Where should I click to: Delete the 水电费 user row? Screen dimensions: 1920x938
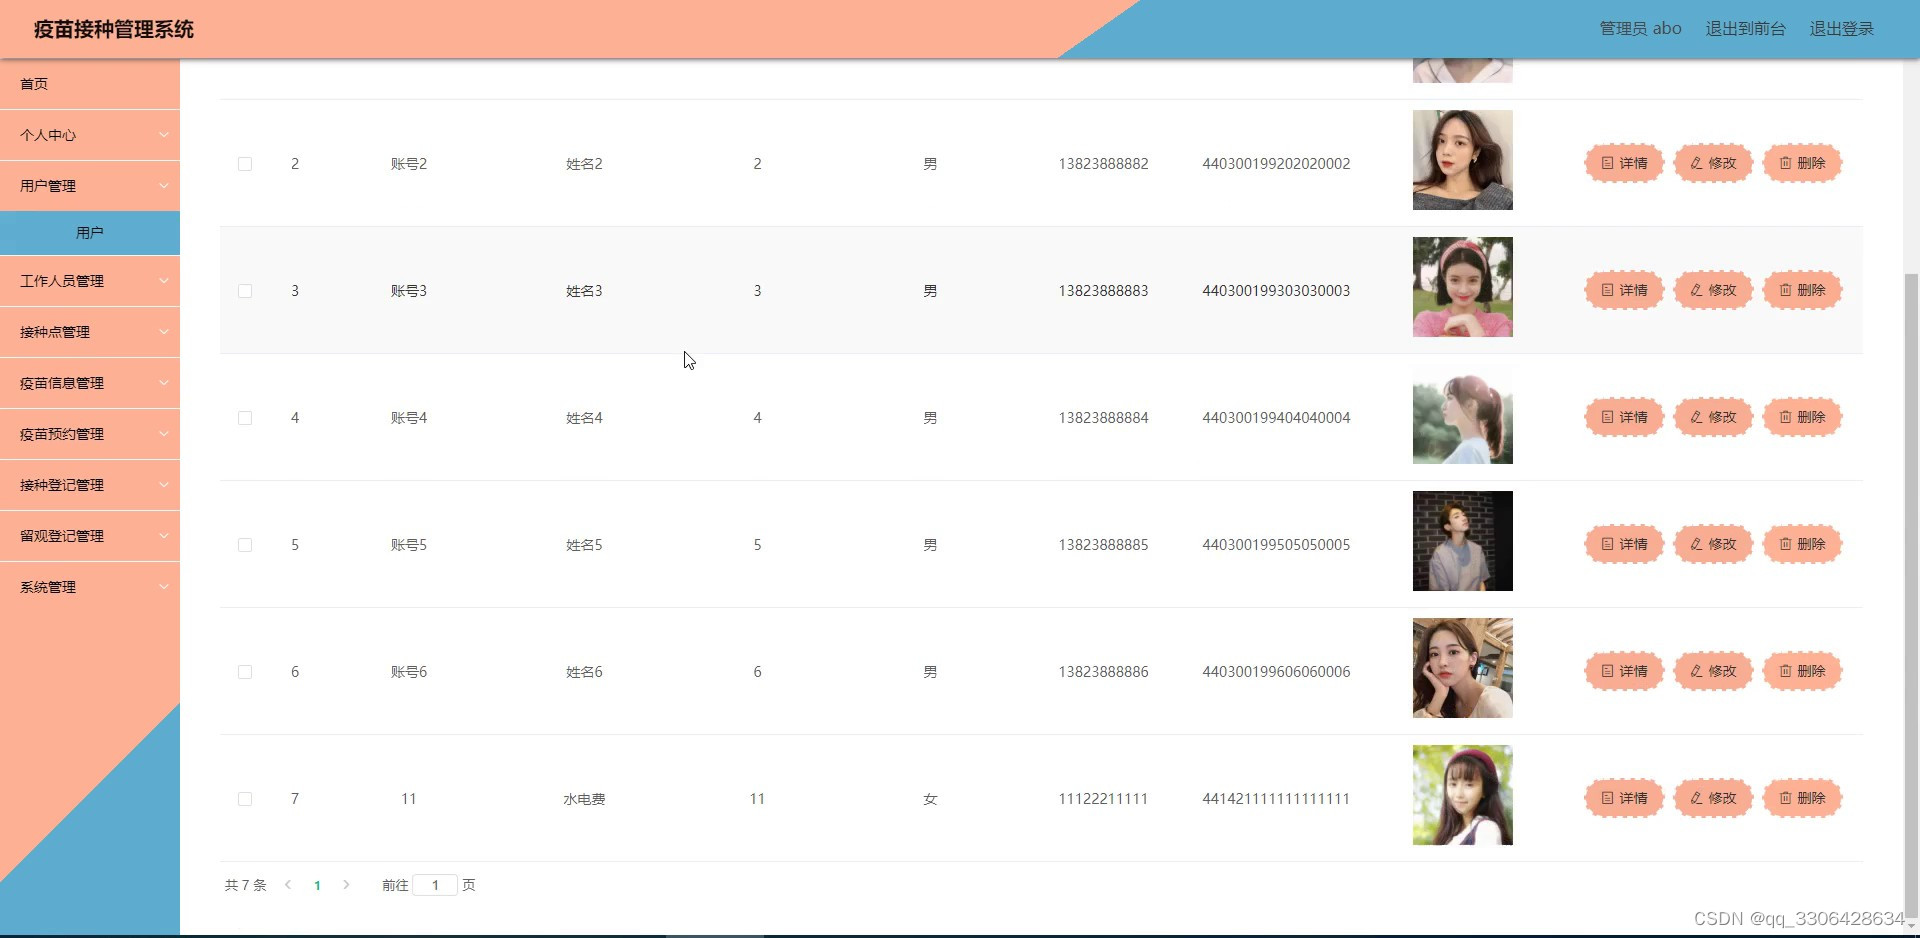(1802, 798)
